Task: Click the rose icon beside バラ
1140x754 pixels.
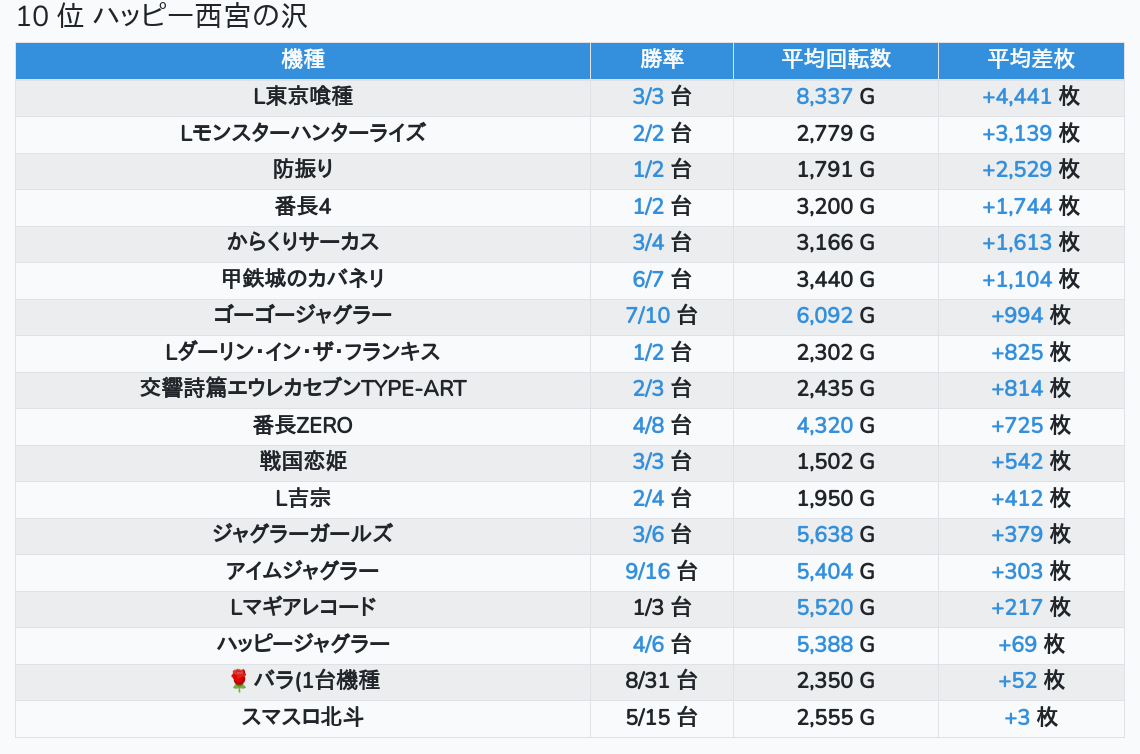Action: point(238,681)
